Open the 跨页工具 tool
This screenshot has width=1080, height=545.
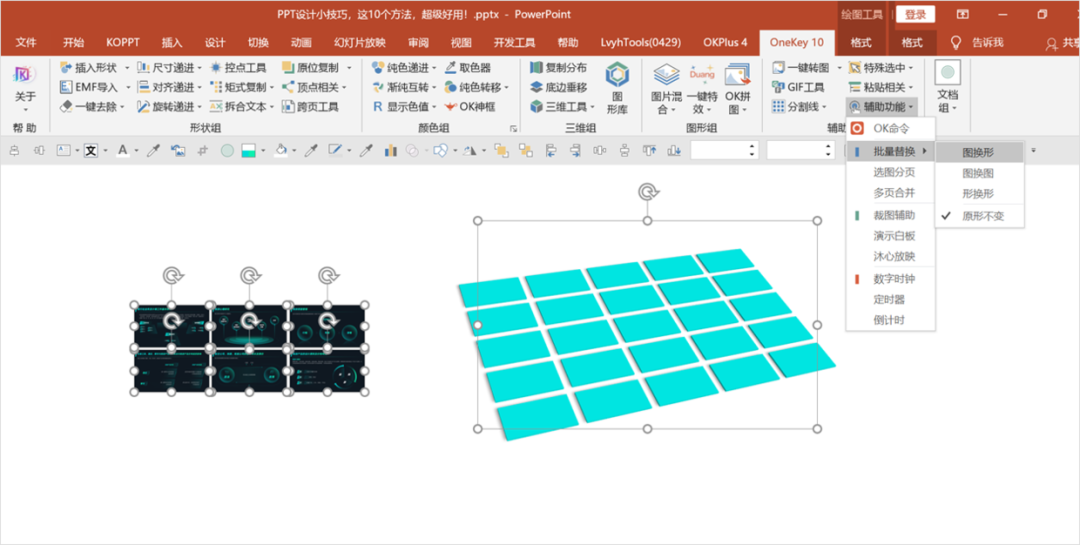point(310,107)
